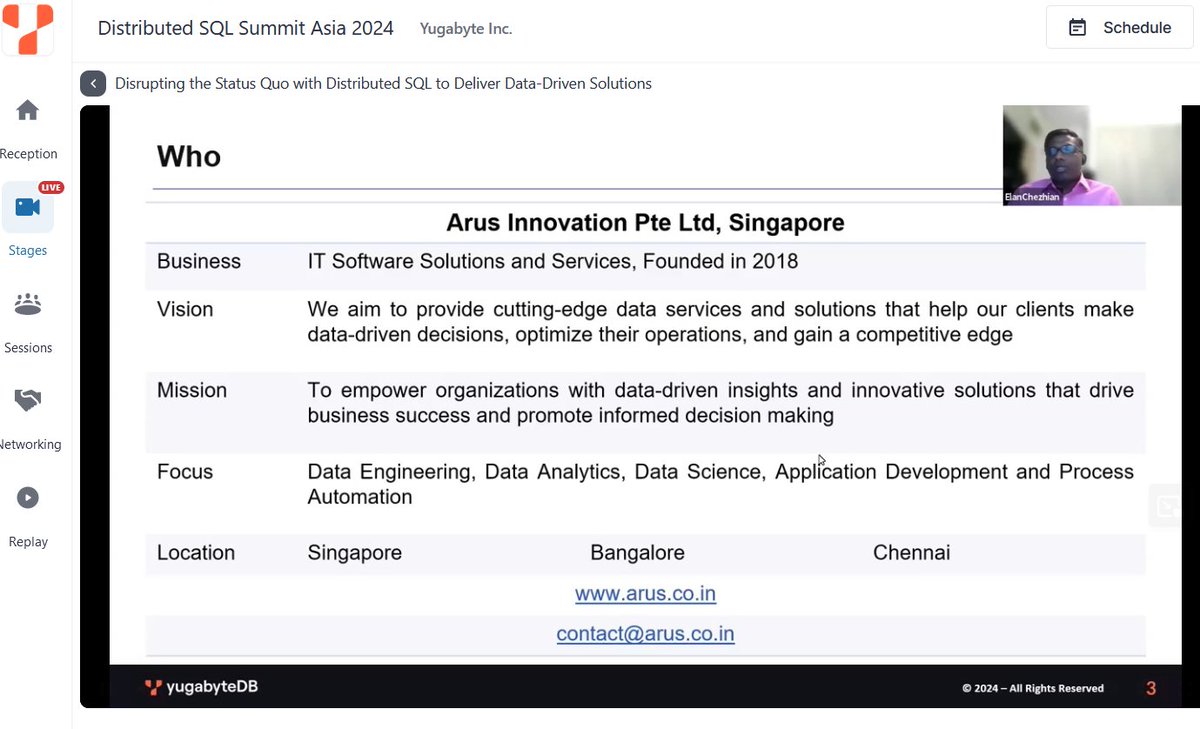Open Replay using the play icon

point(27,497)
